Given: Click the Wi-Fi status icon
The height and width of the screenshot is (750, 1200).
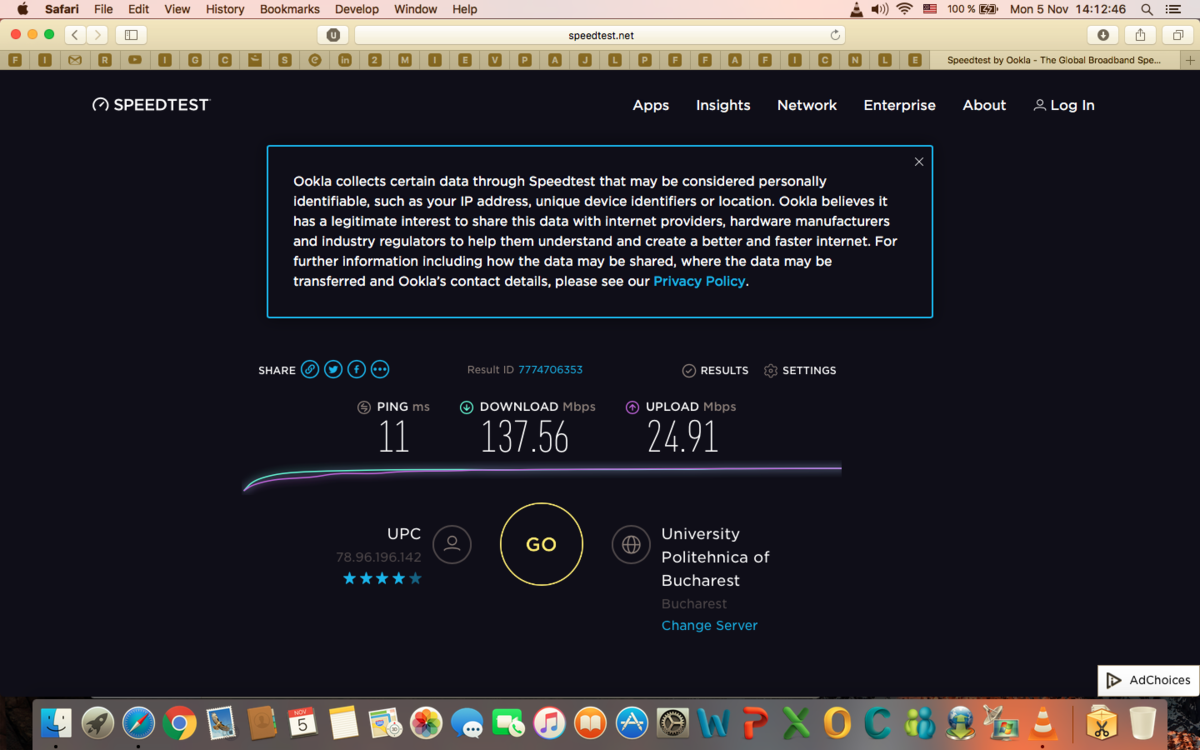Looking at the screenshot, I should click(x=904, y=9).
